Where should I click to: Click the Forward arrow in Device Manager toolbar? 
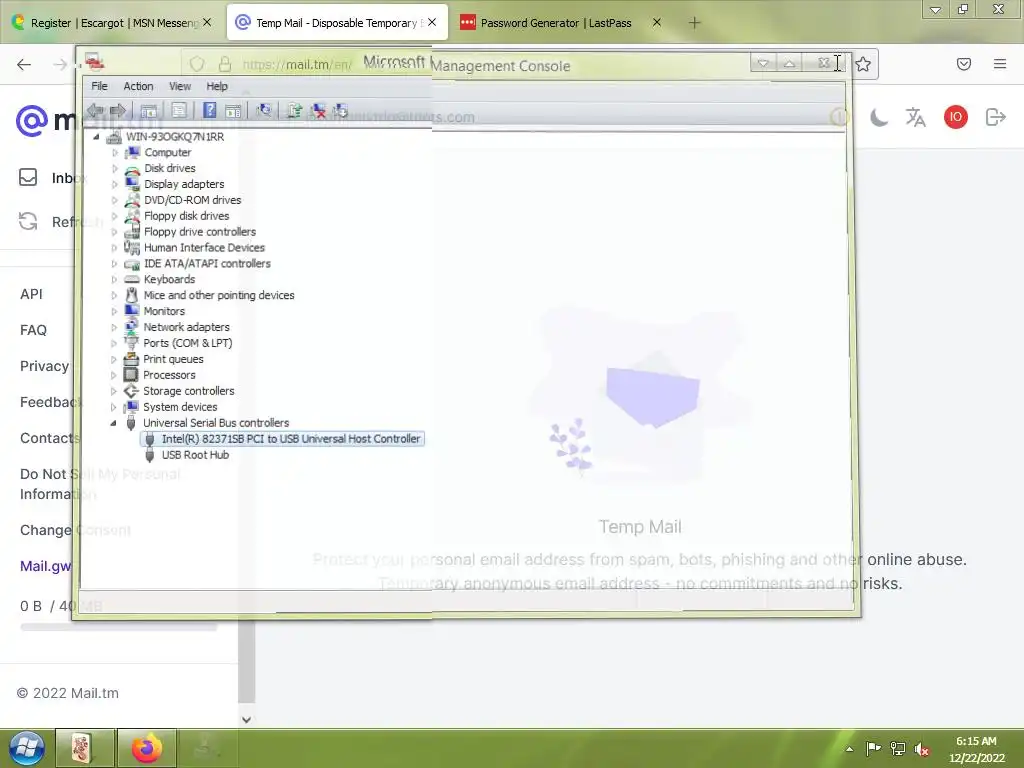(x=118, y=110)
